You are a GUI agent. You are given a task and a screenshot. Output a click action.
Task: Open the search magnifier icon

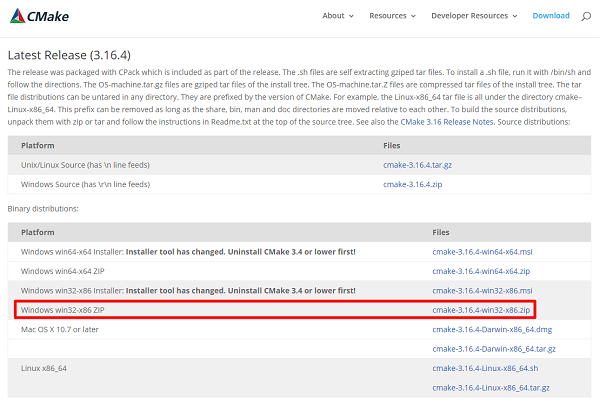[586, 16]
